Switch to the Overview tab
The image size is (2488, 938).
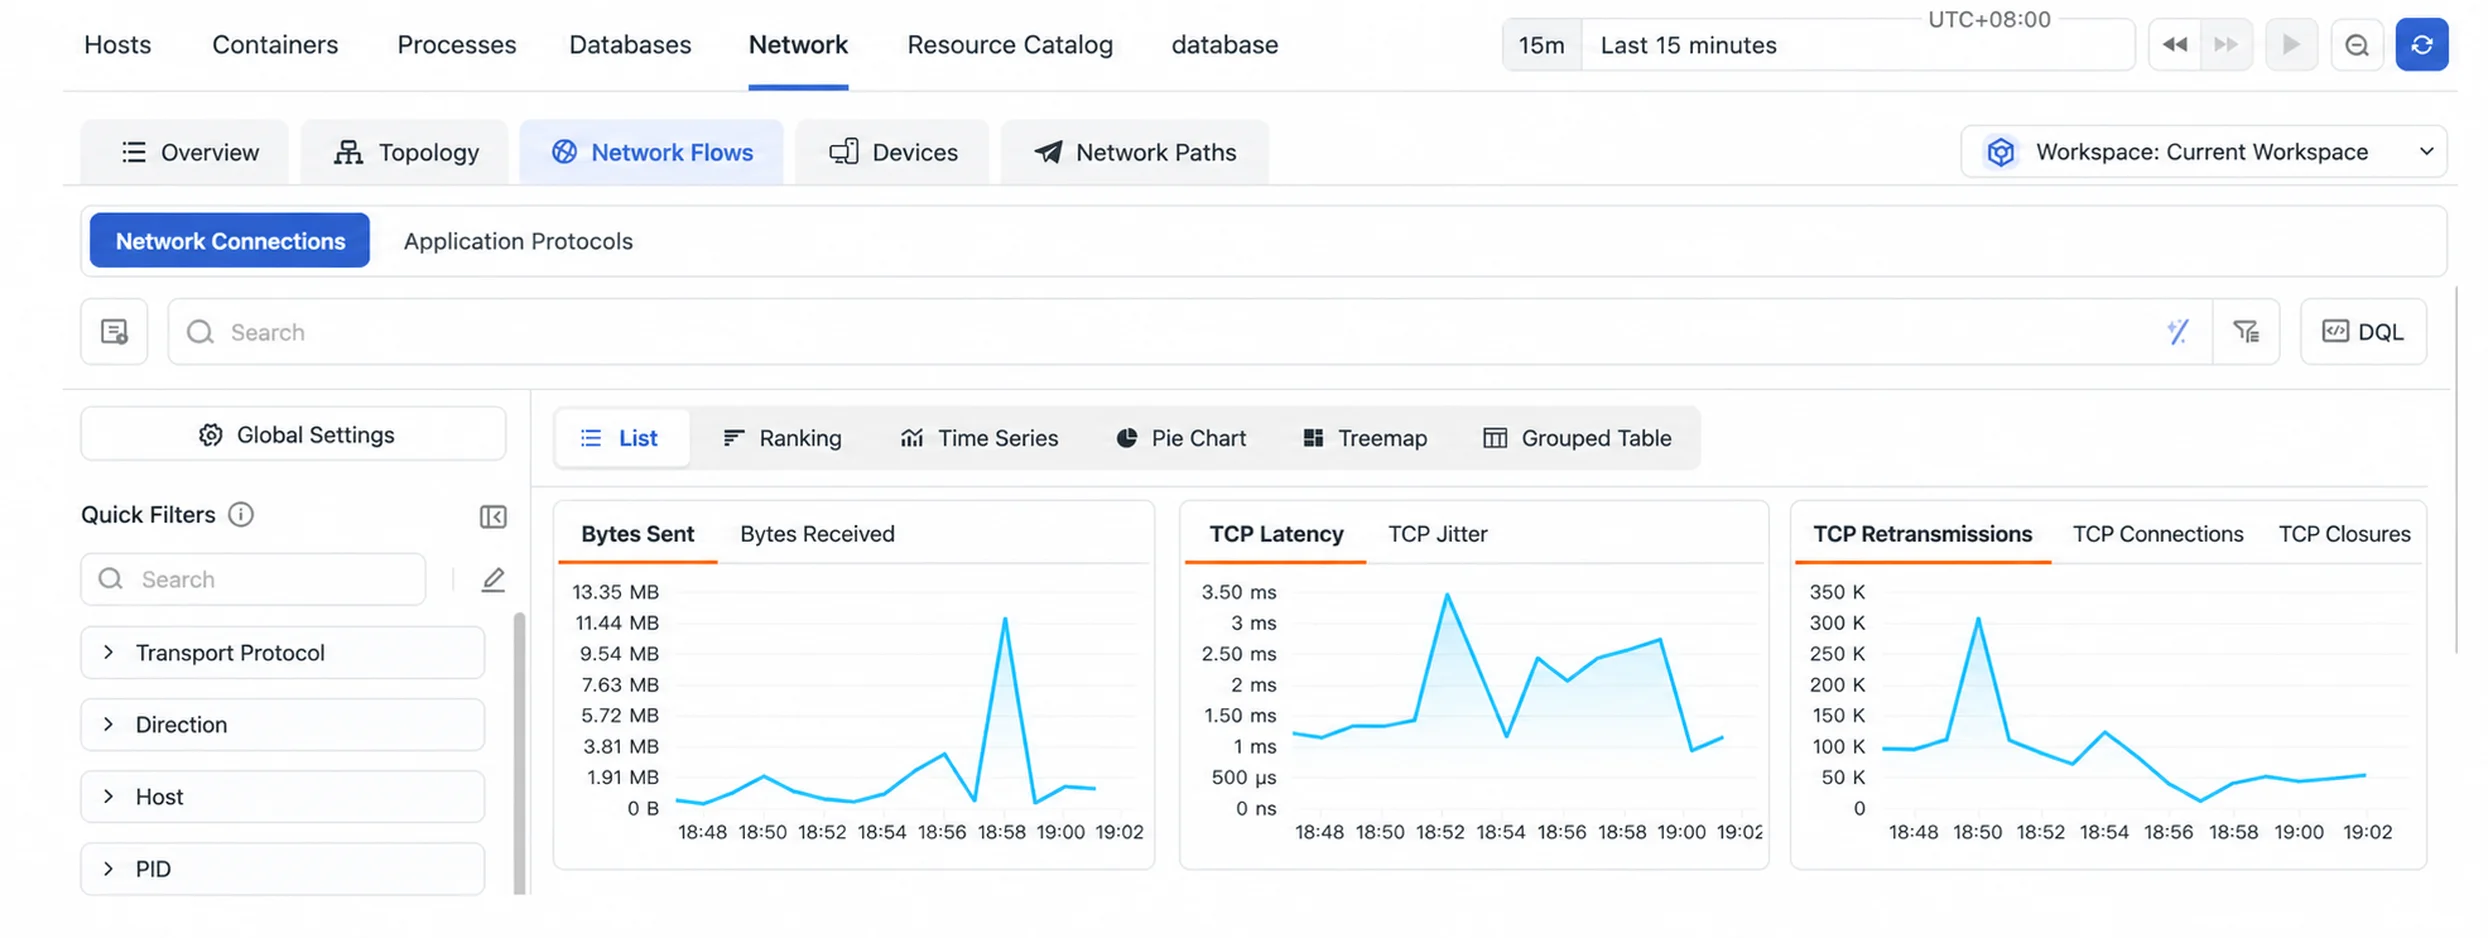[x=185, y=152]
